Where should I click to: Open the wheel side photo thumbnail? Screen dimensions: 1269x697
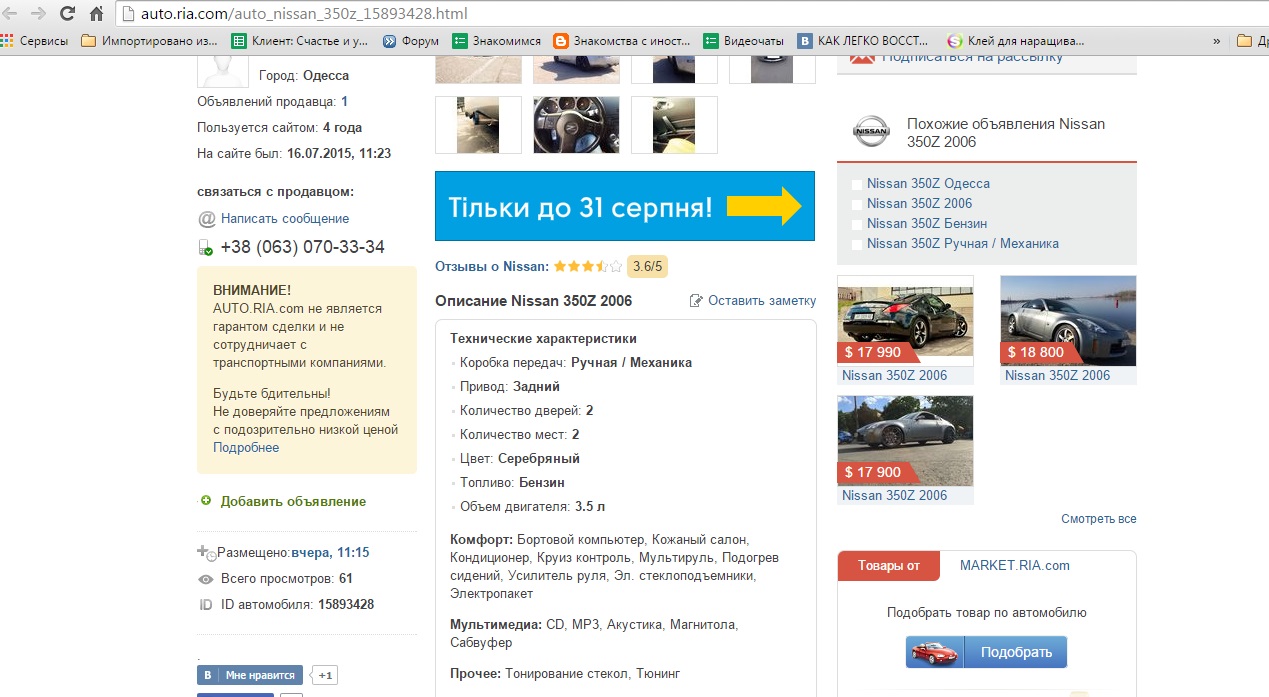[478, 124]
